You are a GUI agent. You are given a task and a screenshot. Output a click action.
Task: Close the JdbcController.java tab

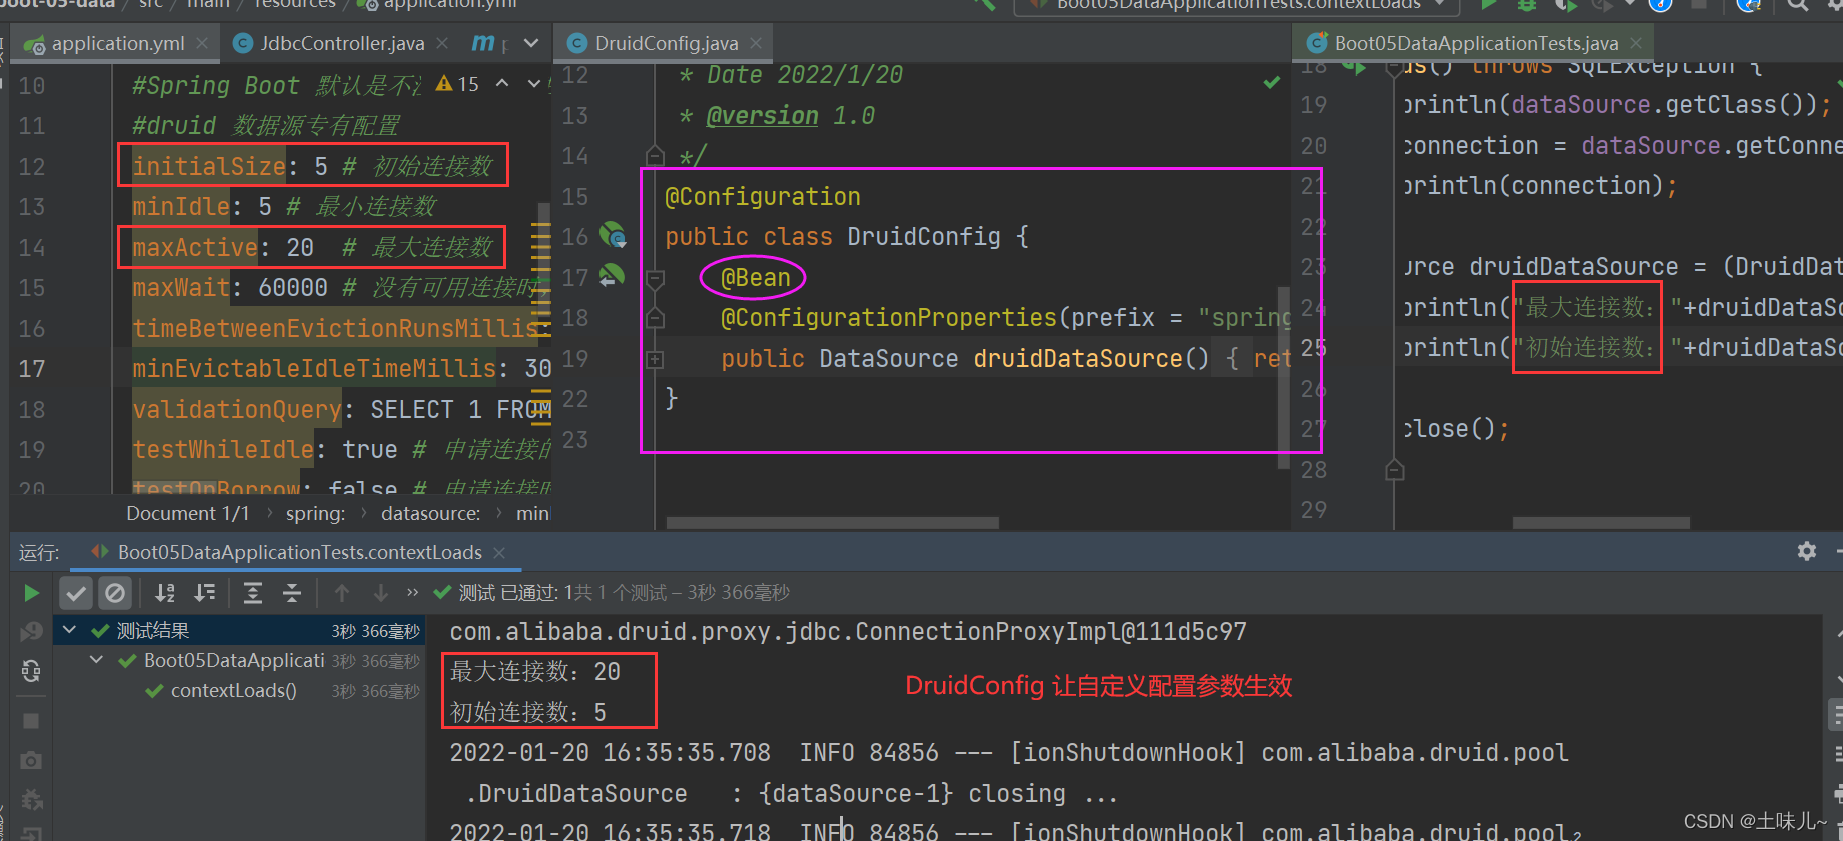(x=443, y=44)
